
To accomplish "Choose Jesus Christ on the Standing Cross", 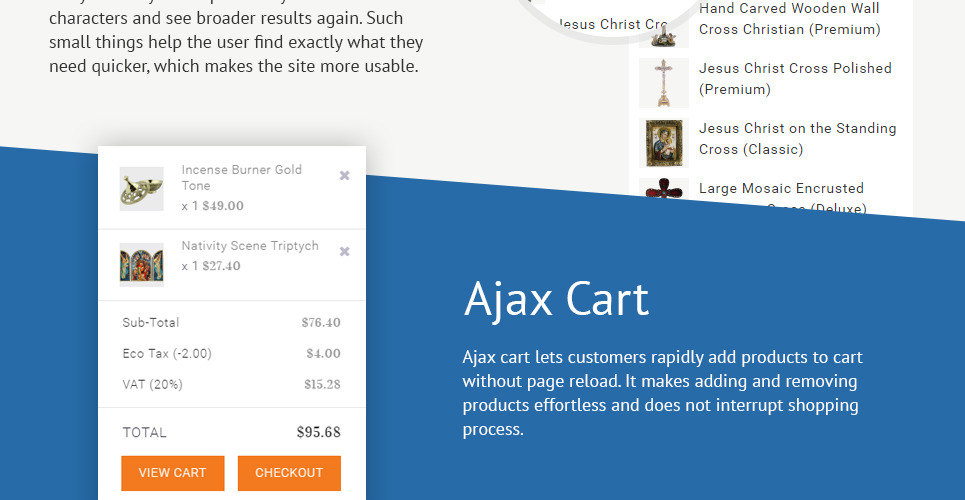I will [x=797, y=139].
